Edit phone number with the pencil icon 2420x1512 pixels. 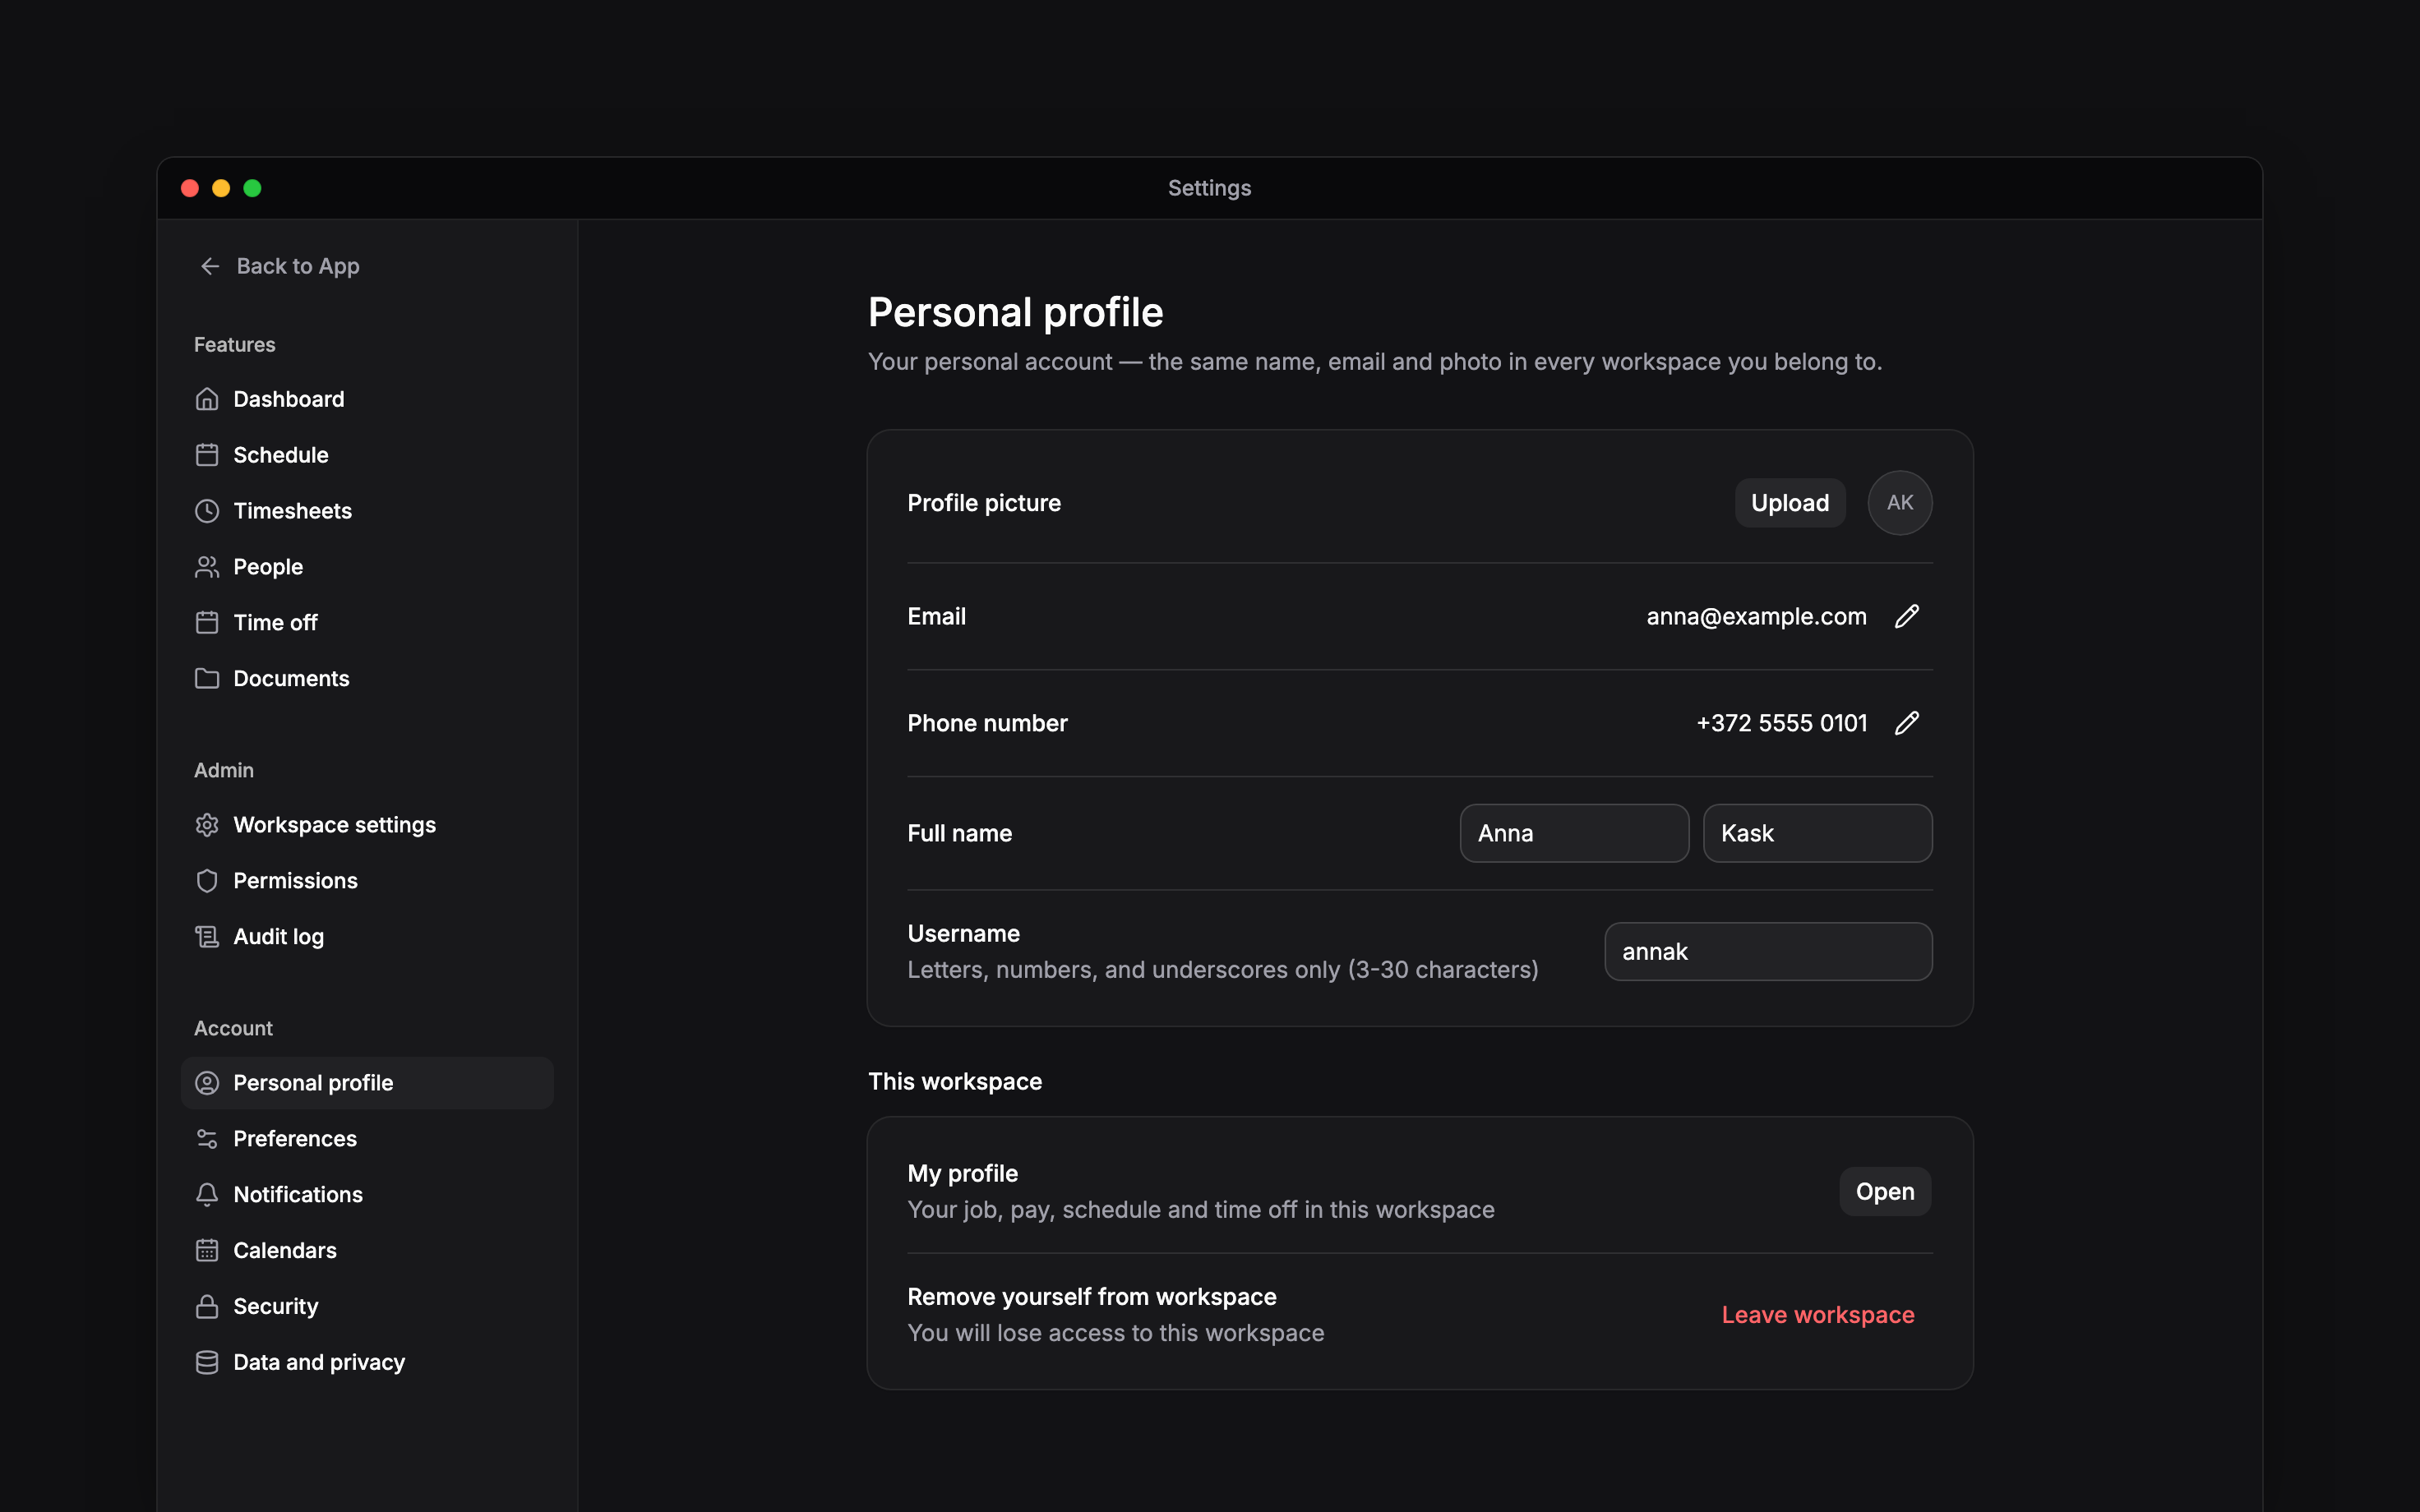tap(1907, 723)
